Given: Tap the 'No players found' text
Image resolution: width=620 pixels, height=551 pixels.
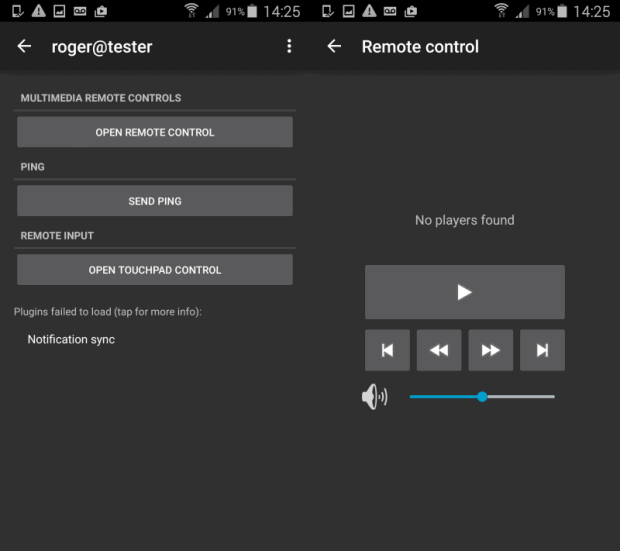Looking at the screenshot, I should pos(464,220).
